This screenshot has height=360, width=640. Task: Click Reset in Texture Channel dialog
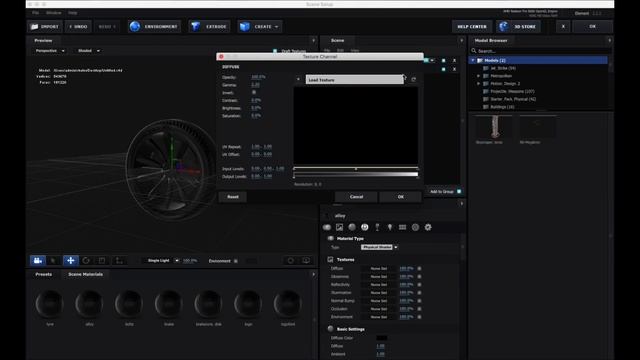(233, 197)
